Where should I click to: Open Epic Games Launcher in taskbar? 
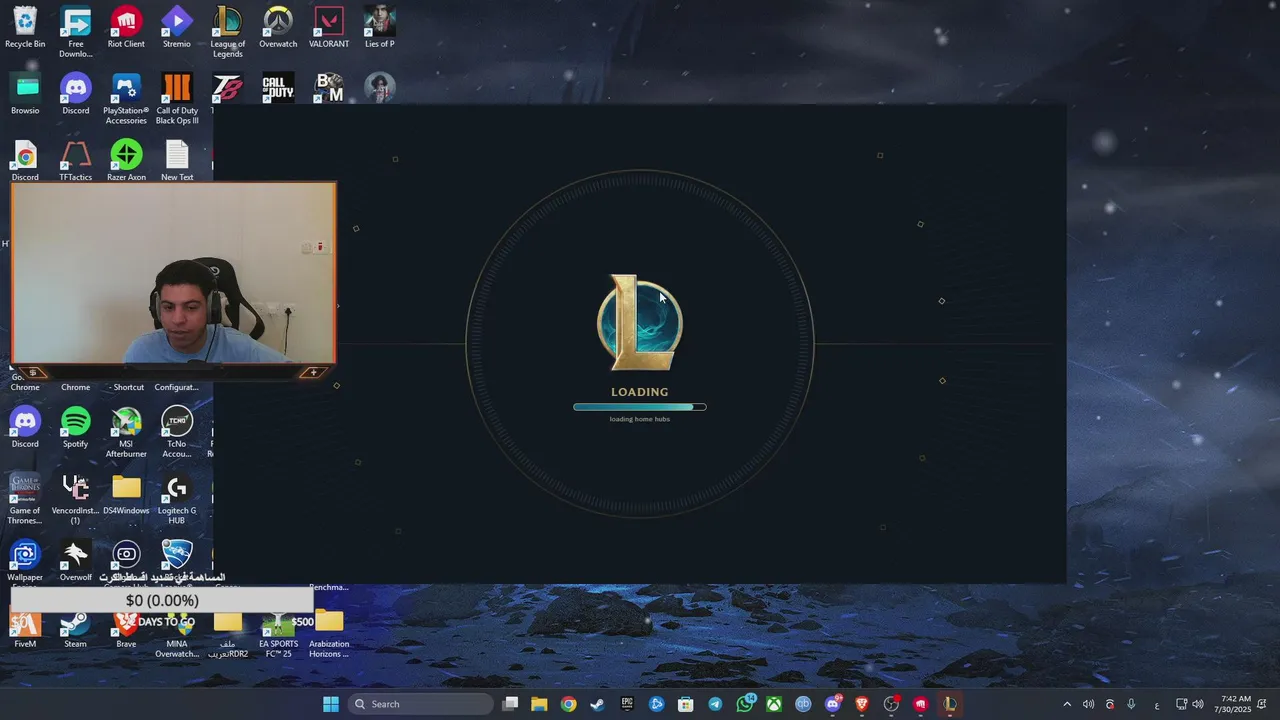coord(627,704)
